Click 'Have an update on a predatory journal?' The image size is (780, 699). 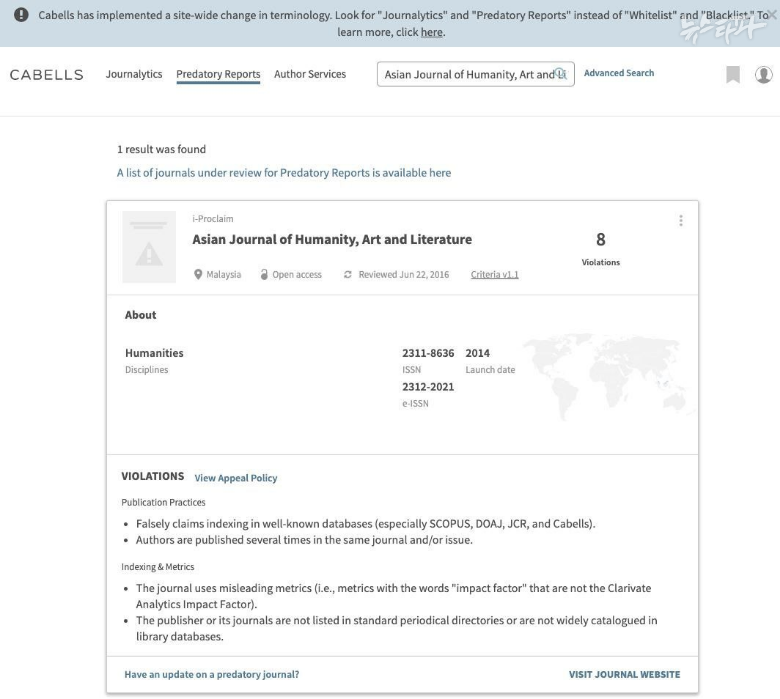pyautogui.click(x=212, y=675)
